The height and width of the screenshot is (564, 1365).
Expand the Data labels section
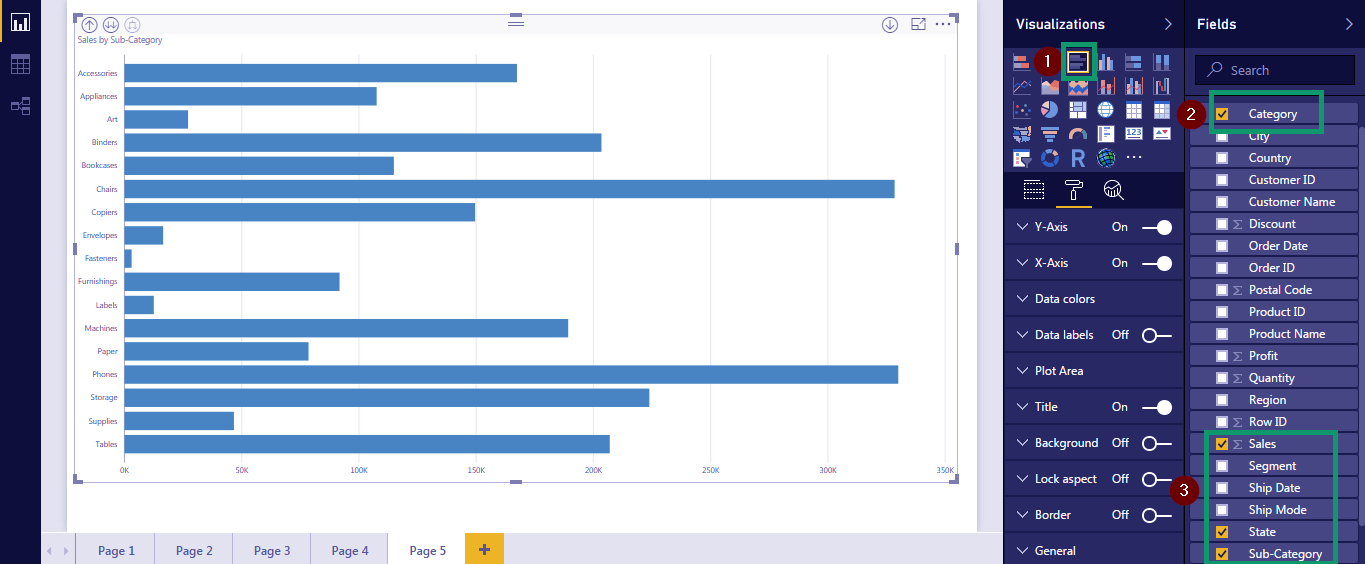click(x=1022, y=335)
